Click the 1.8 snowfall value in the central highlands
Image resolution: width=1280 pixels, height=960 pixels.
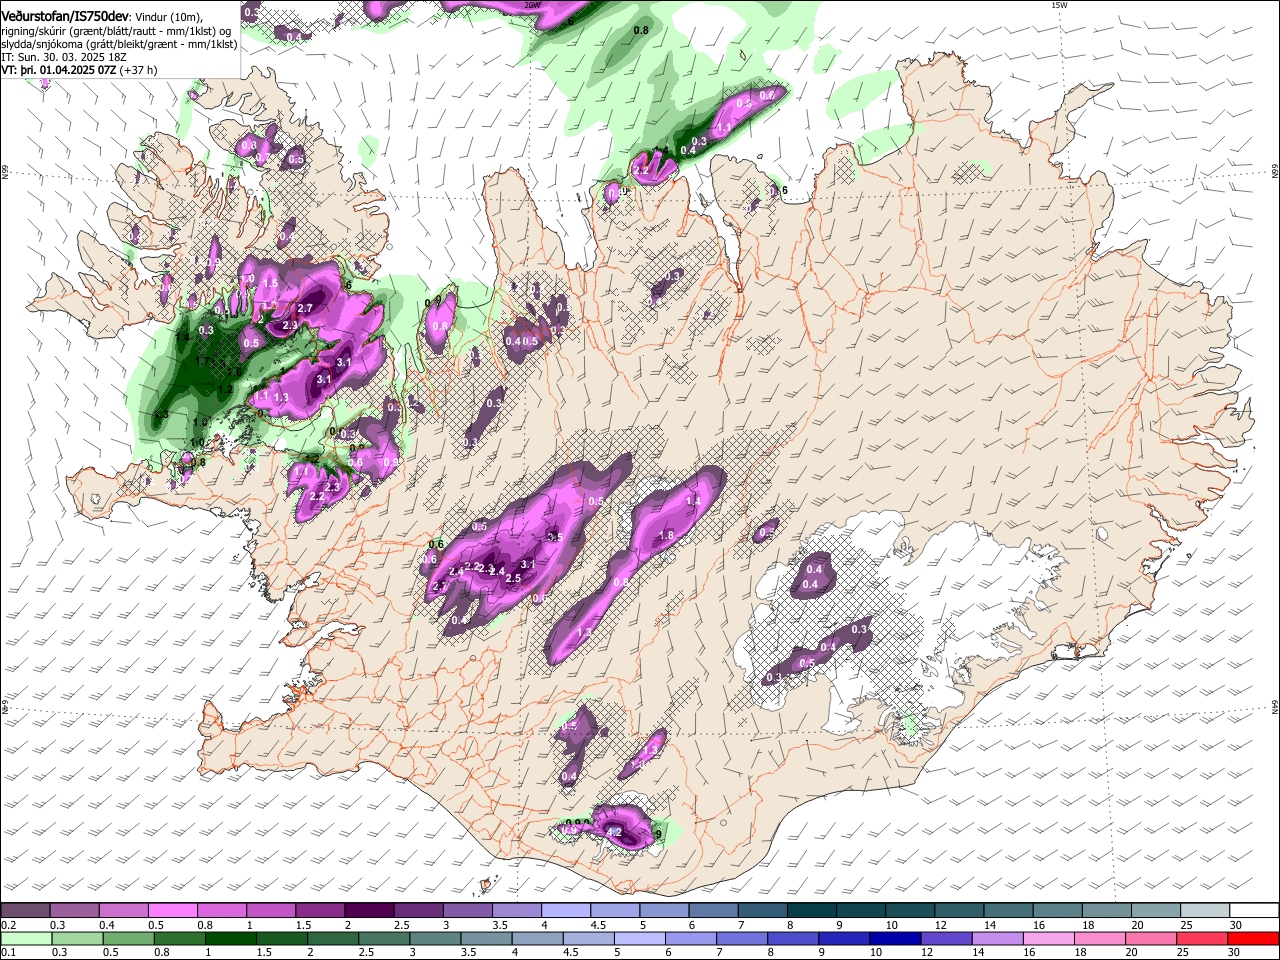pyautogui.click(x=666, y=536)
